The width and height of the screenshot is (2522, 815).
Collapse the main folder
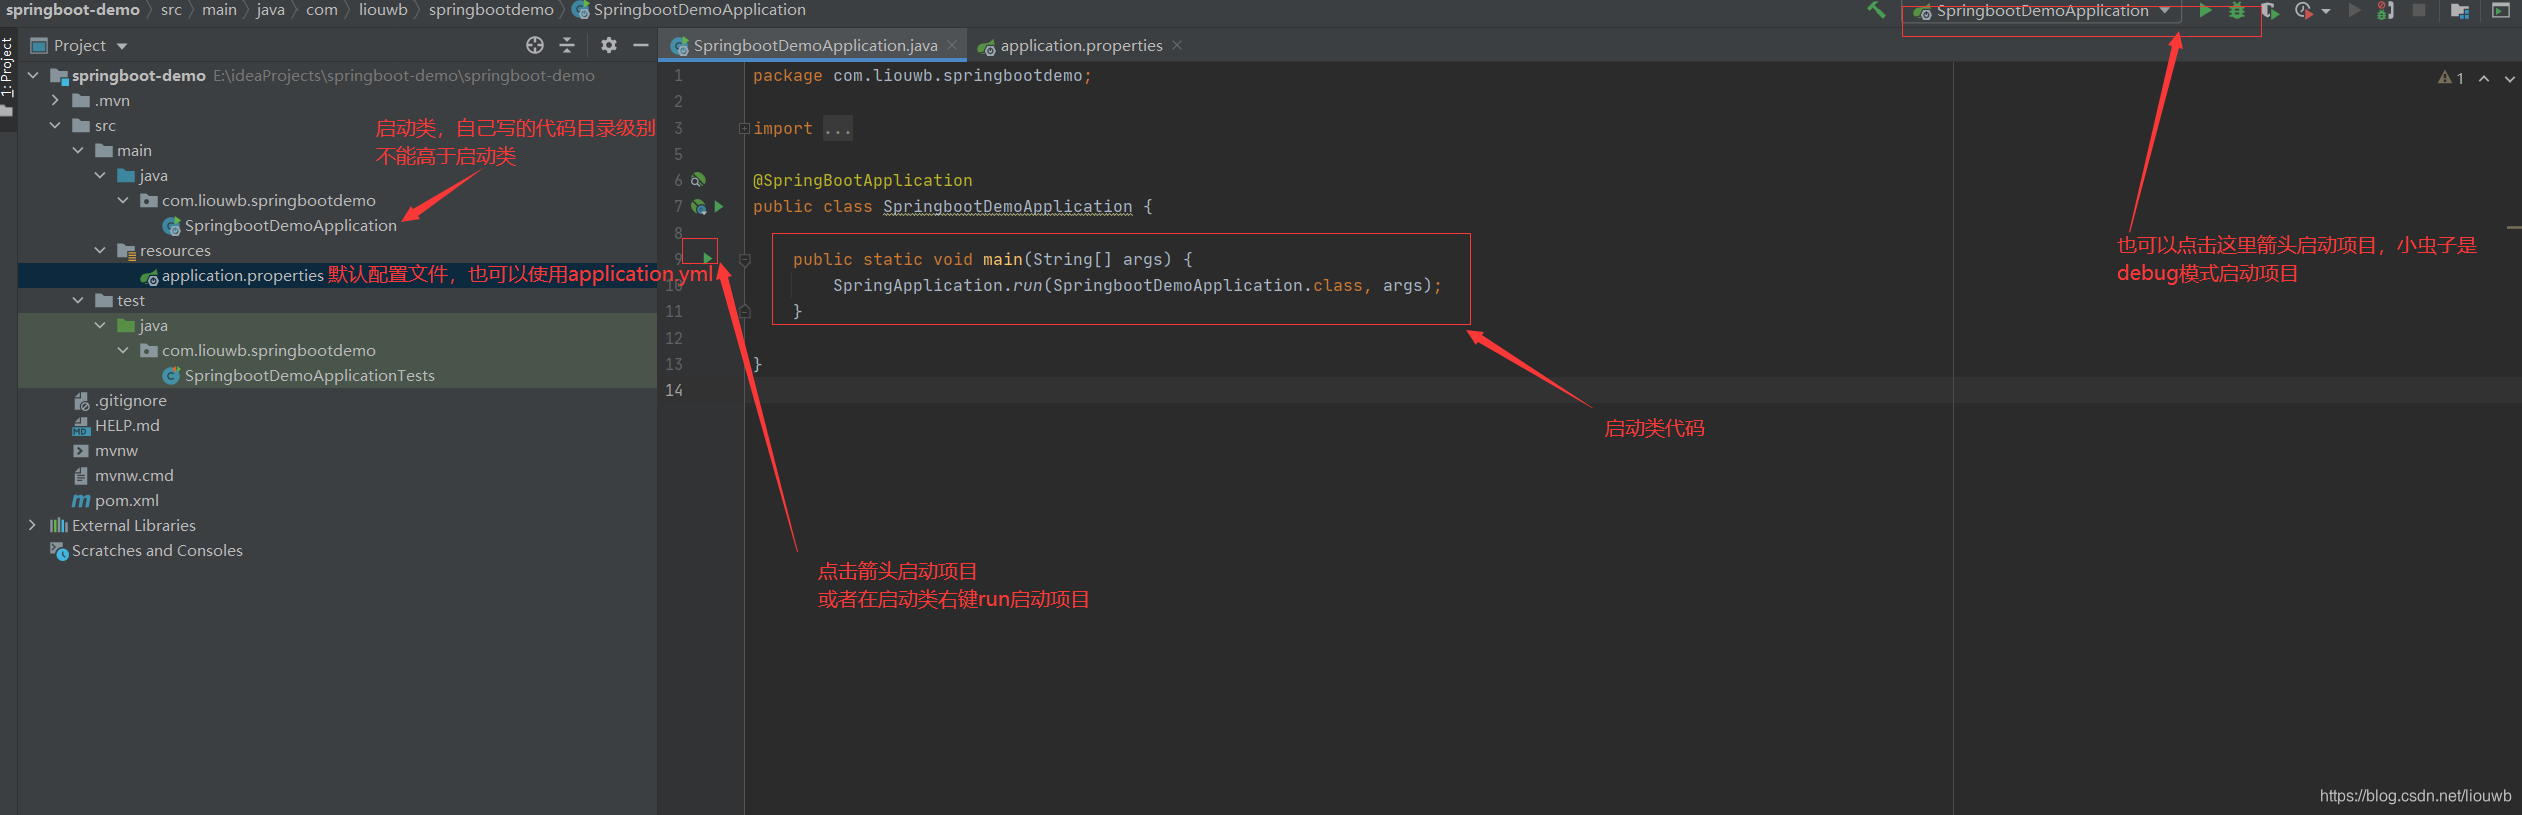click(x=78, y=150)
